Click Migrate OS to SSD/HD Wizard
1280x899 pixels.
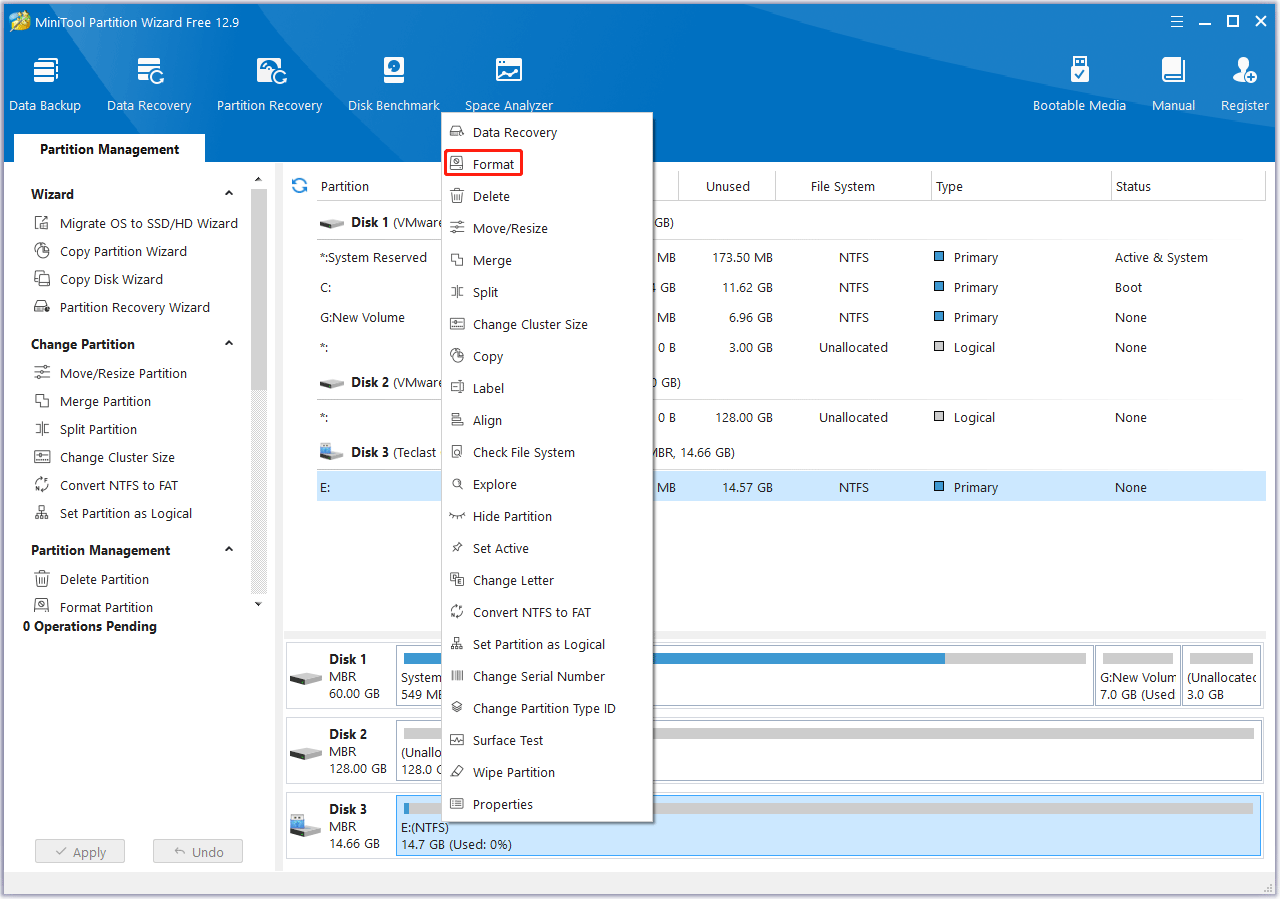[148, 223]
